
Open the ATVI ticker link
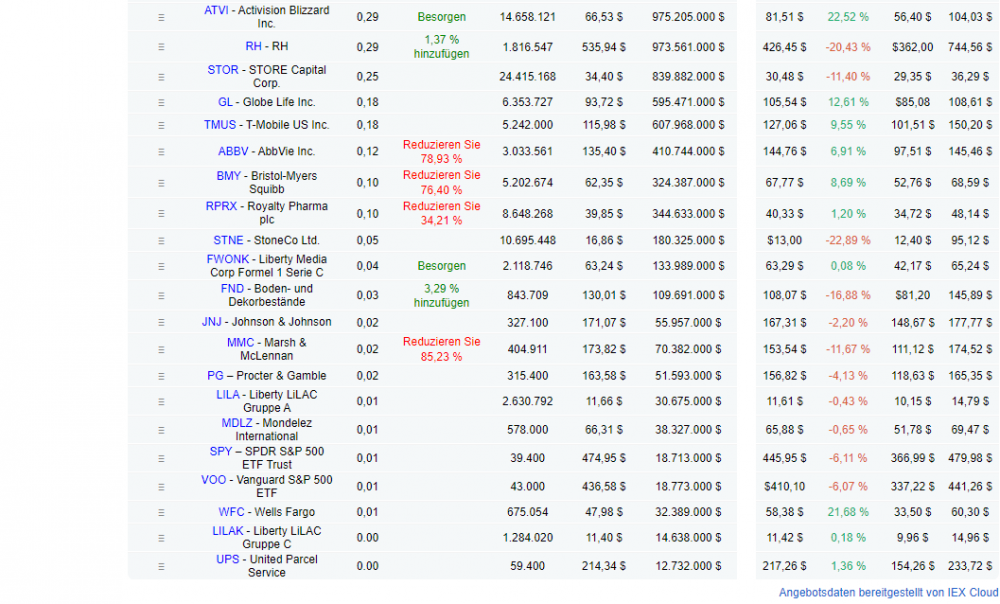pos(216,10)
